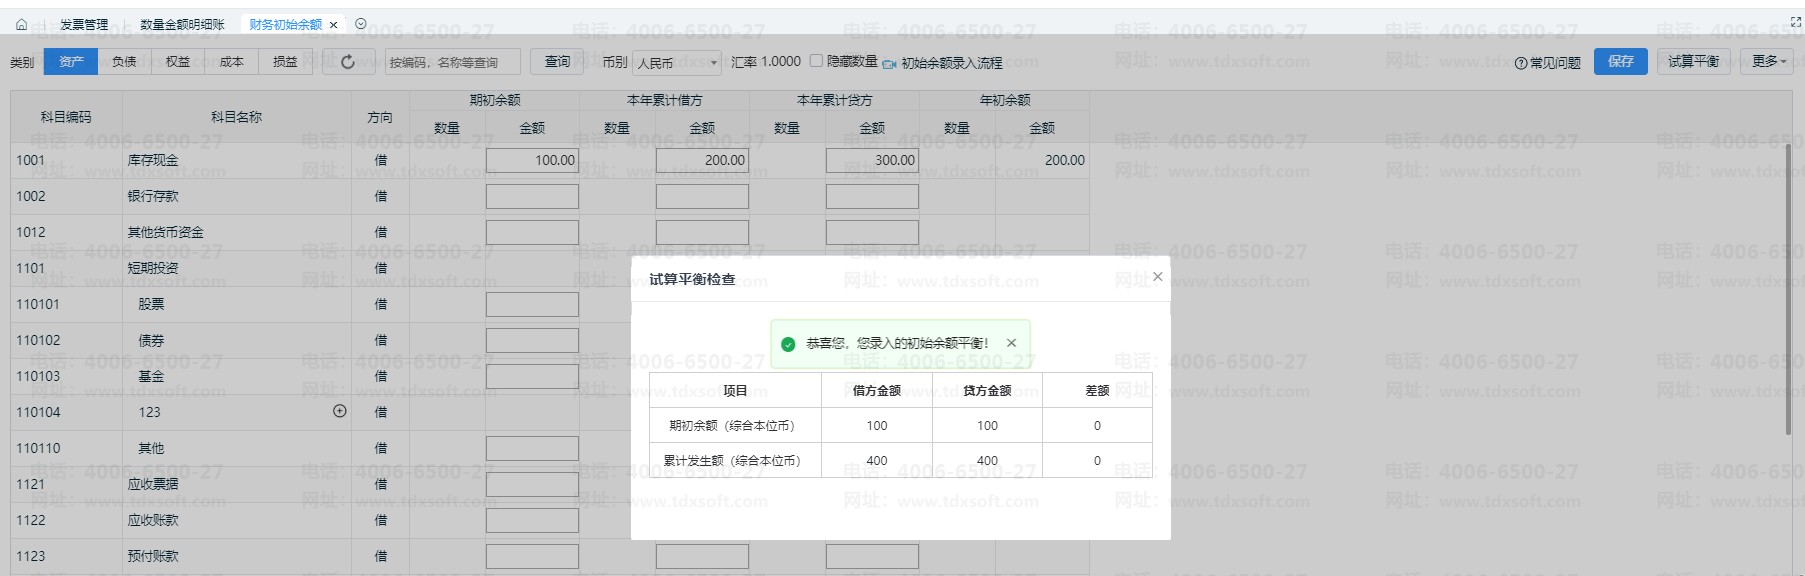Image resolution: width=1805 pixels, height=576 pixels.
Task: Click the home icon in the tab bar
Action: coord(22,24)
